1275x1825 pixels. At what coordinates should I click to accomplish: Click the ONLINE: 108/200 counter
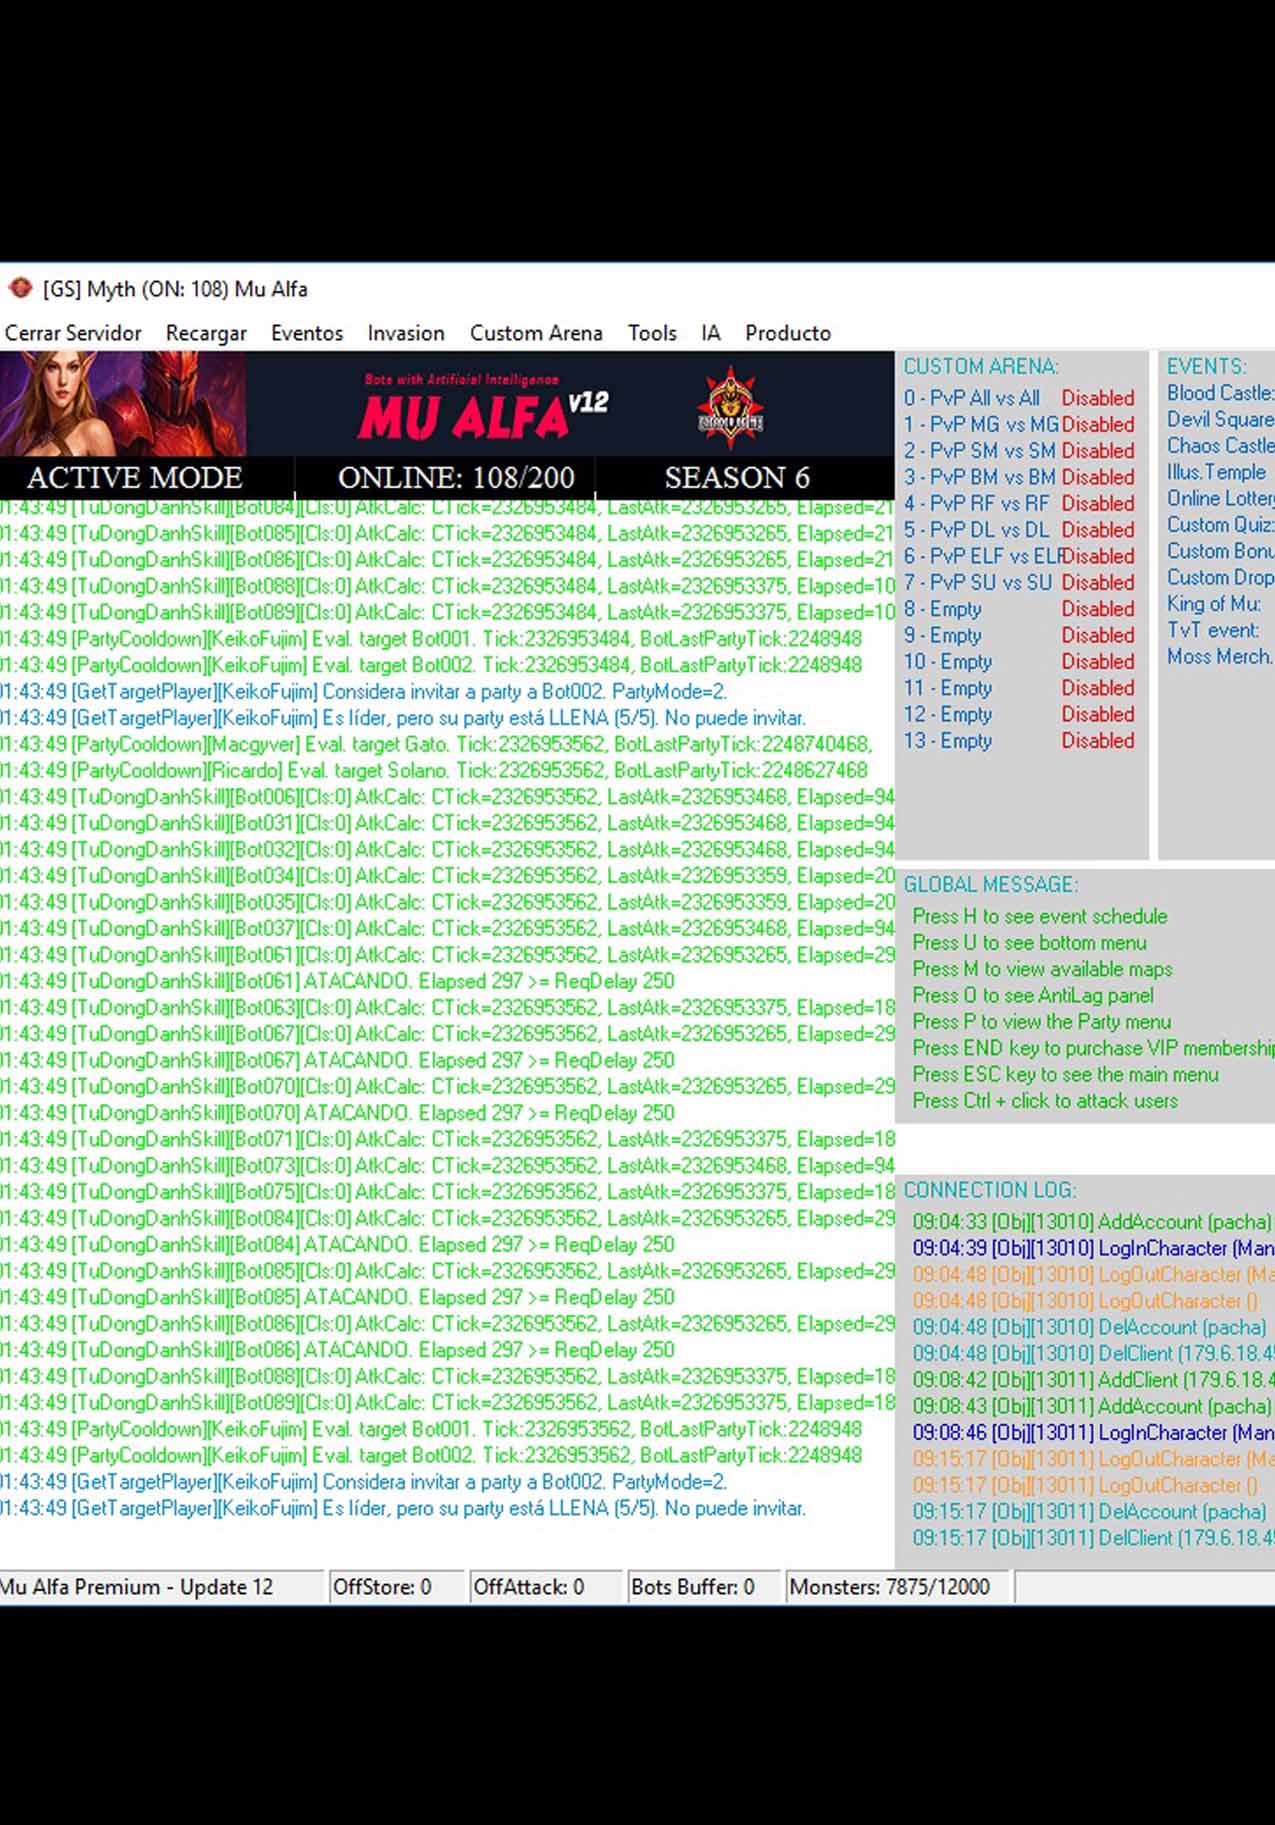(x=456, y=478)
